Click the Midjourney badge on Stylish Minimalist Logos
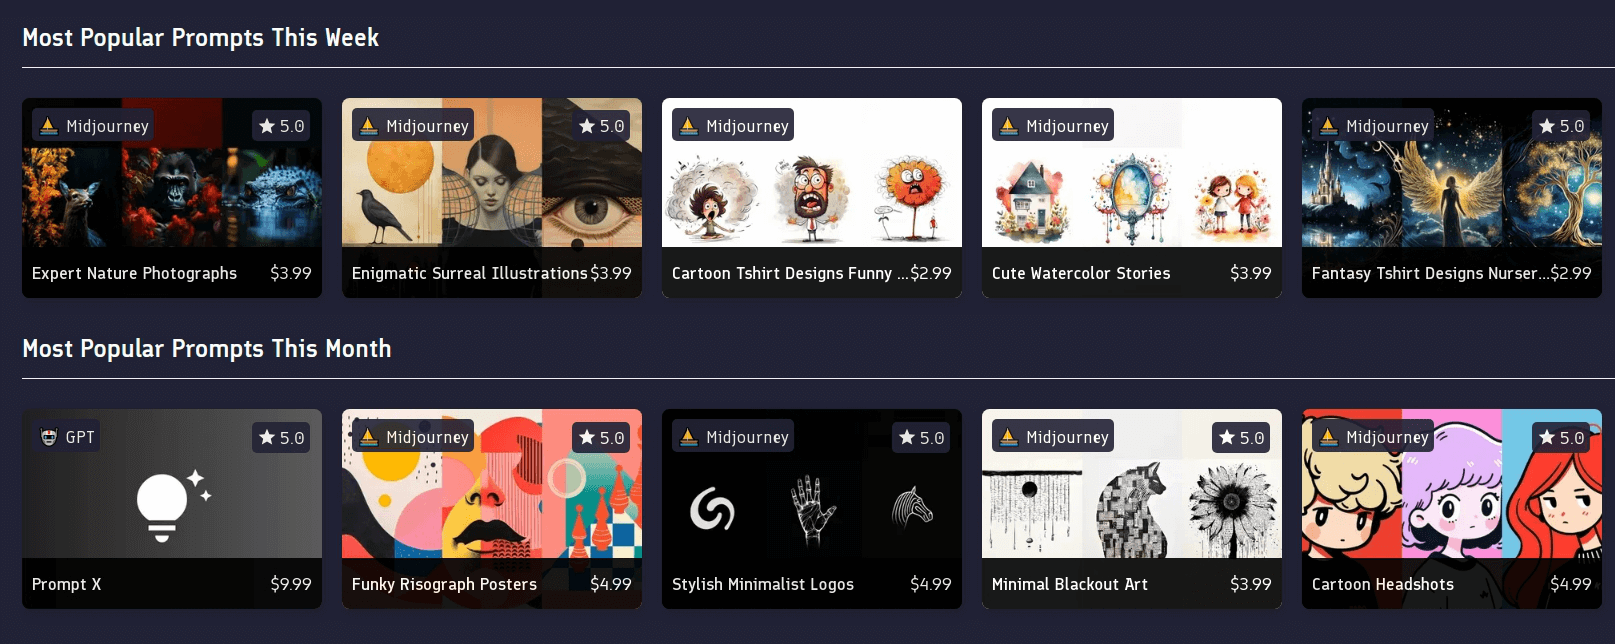1615x644 pixels. (733, 437)
